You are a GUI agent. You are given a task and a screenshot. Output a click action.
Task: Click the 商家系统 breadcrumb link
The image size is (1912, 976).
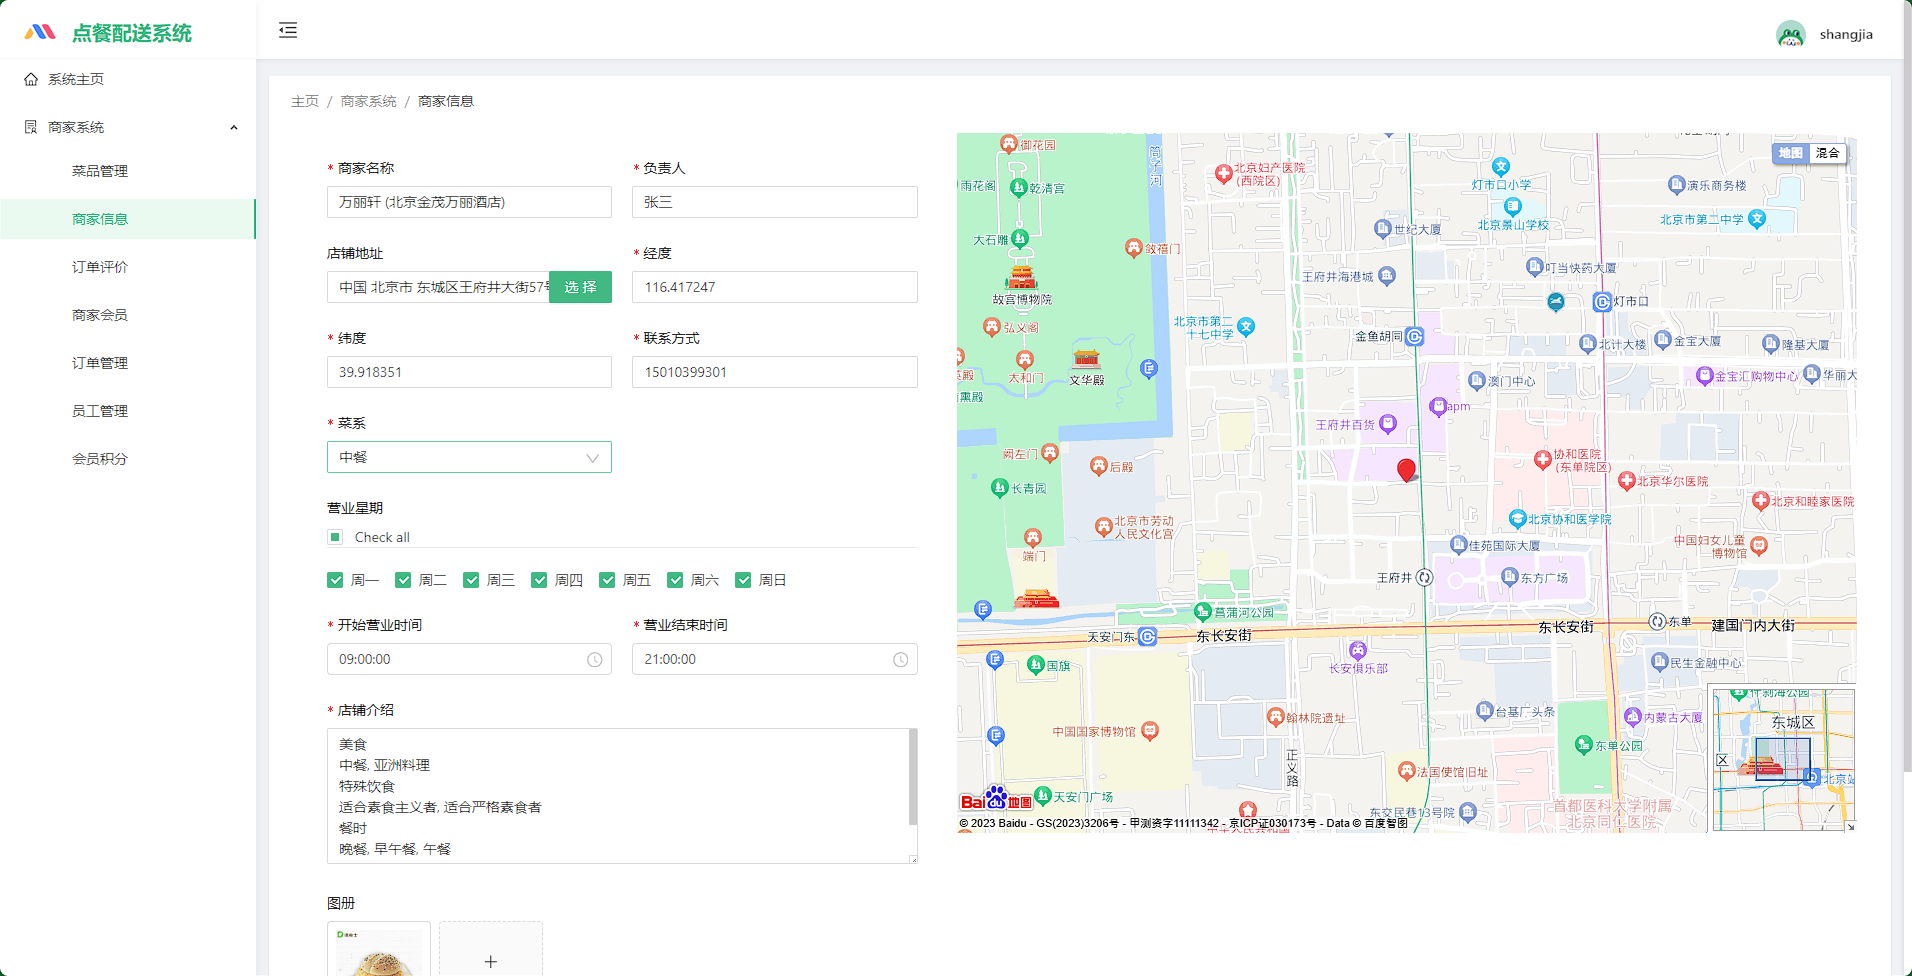(368, 101)
